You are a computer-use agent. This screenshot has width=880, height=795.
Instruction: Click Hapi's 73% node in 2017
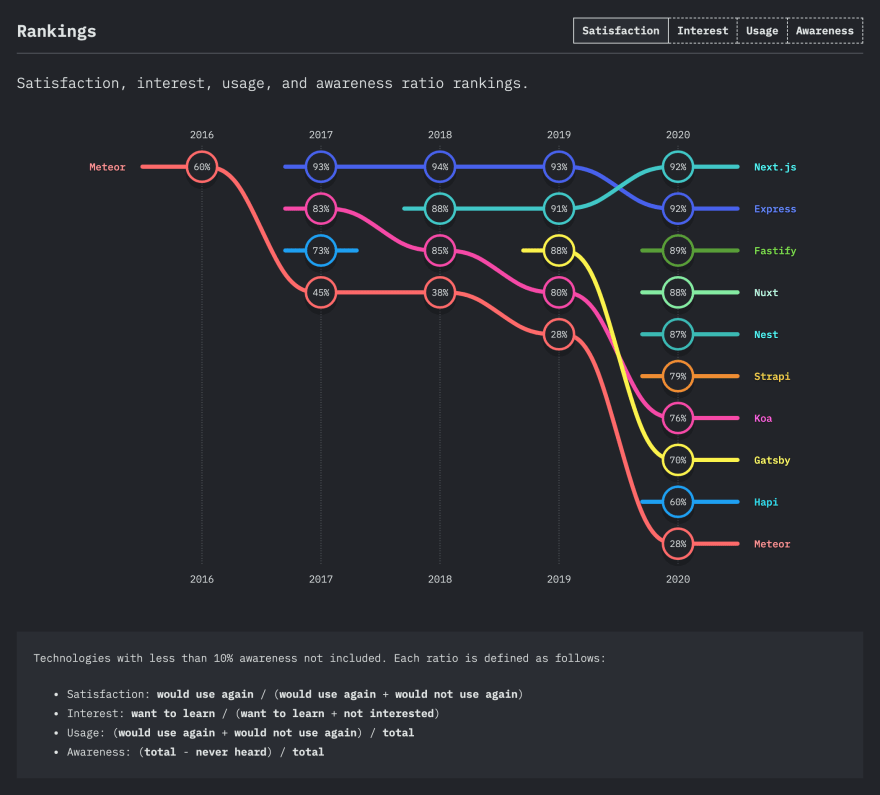(321, 250)
